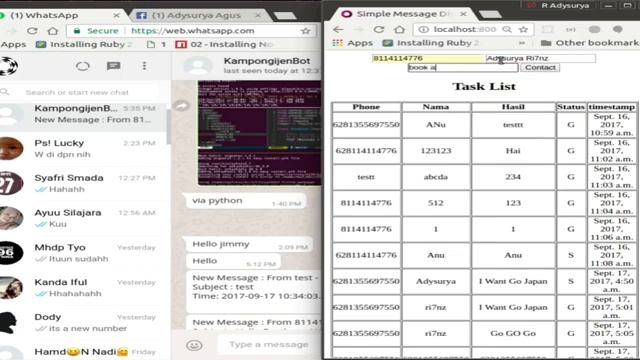Click the name field containing Adysurya Ri7nz
The image size is (640, 360).
tap(540, 58)
